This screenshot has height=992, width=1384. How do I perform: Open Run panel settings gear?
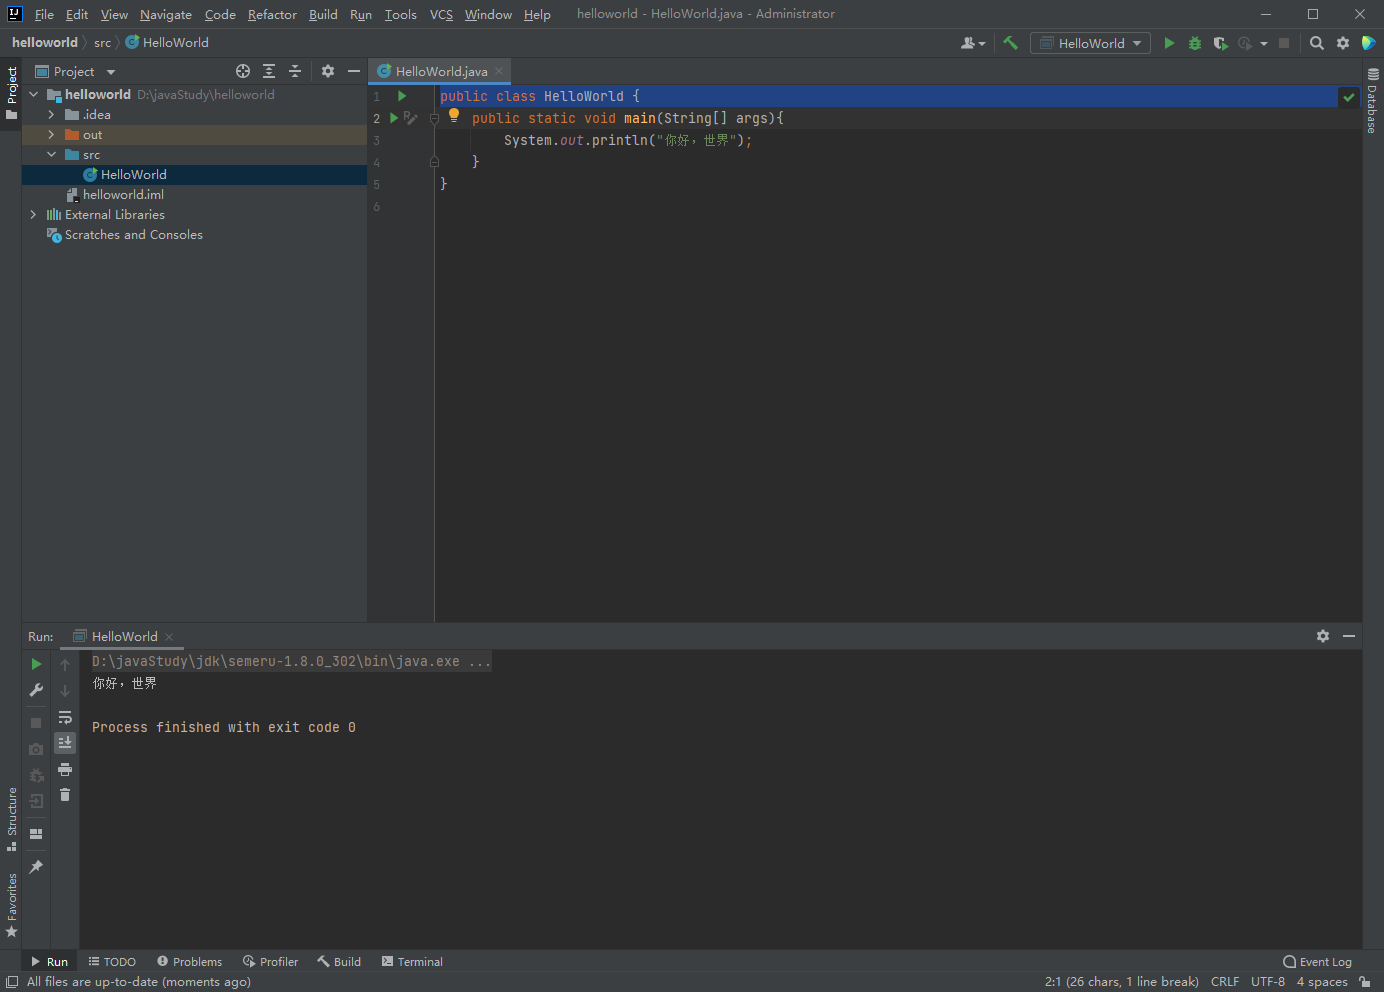[1323, 636]
